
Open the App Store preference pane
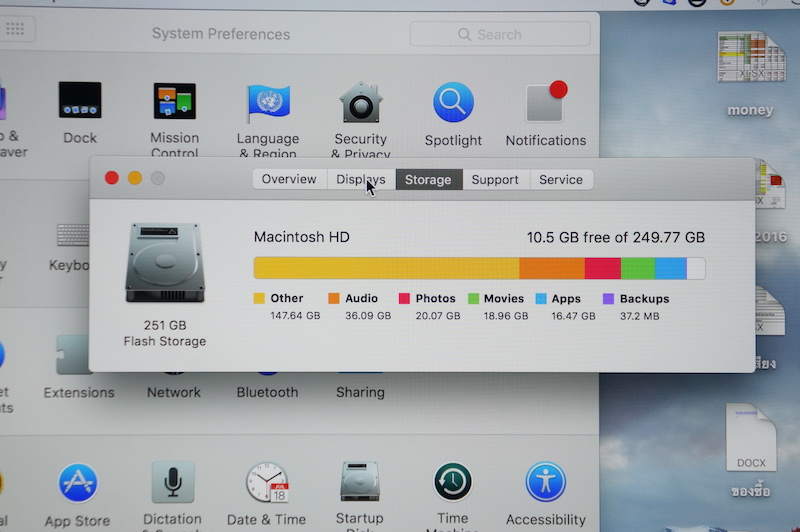pyautogui.click(x=78, y=483)
